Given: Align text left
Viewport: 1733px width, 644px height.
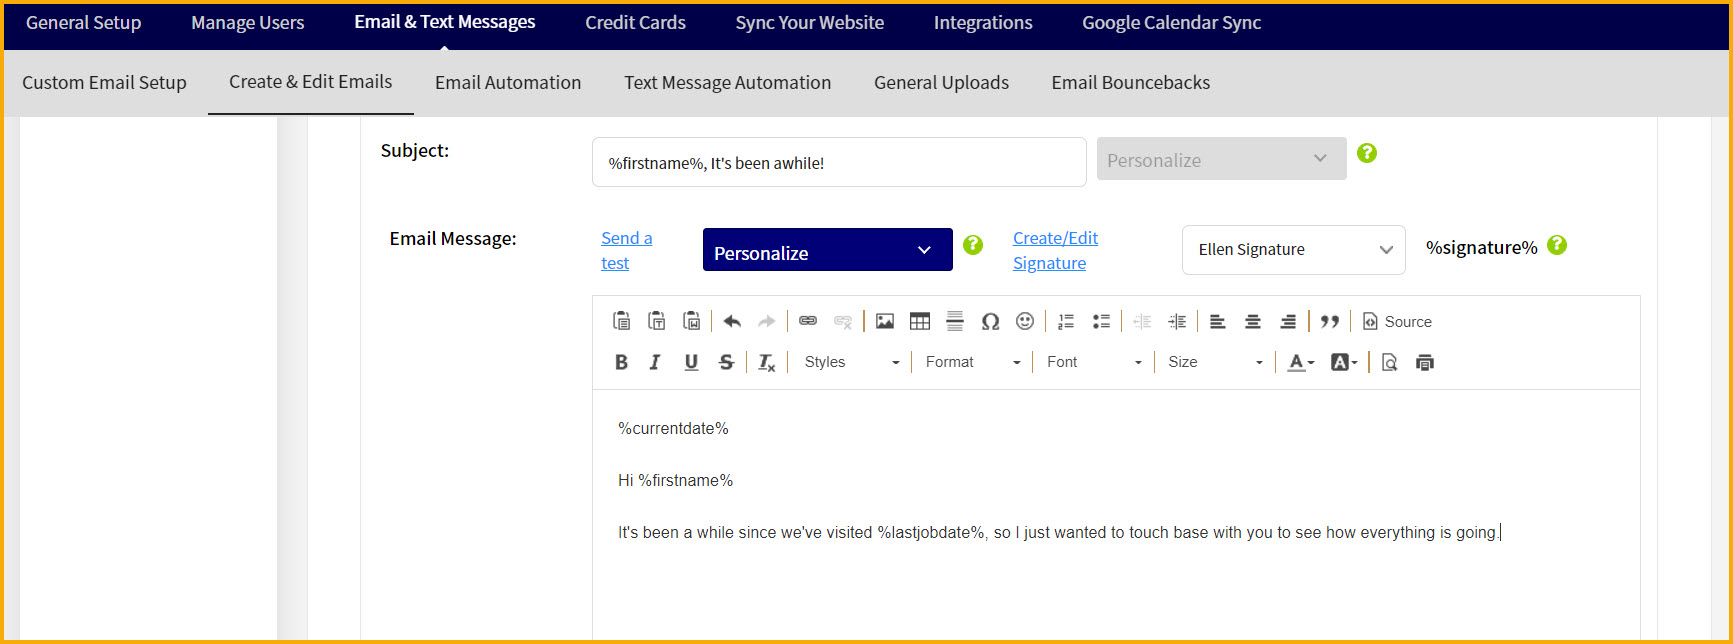Looking at the screenshot, I should pos(1218,321).
